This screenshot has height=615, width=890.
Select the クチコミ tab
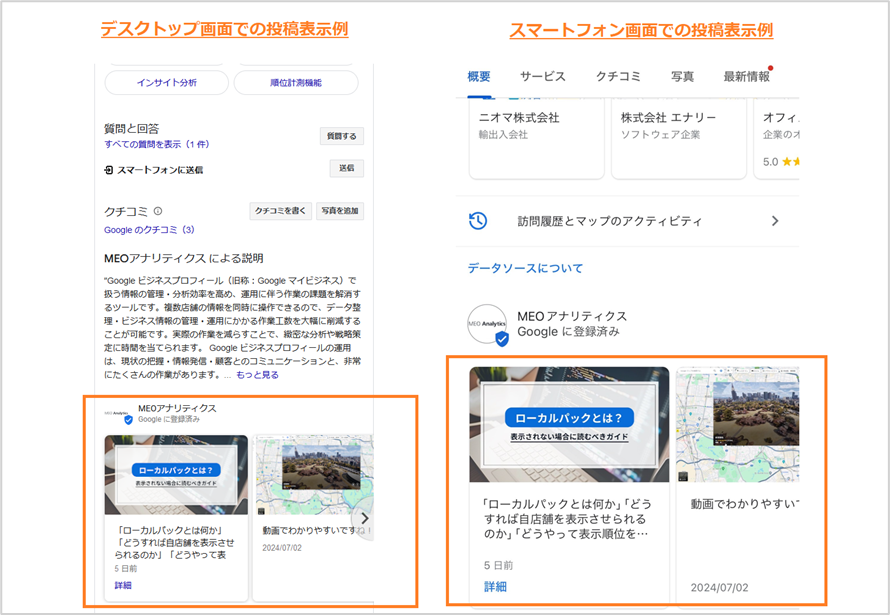tap(618, 77)
